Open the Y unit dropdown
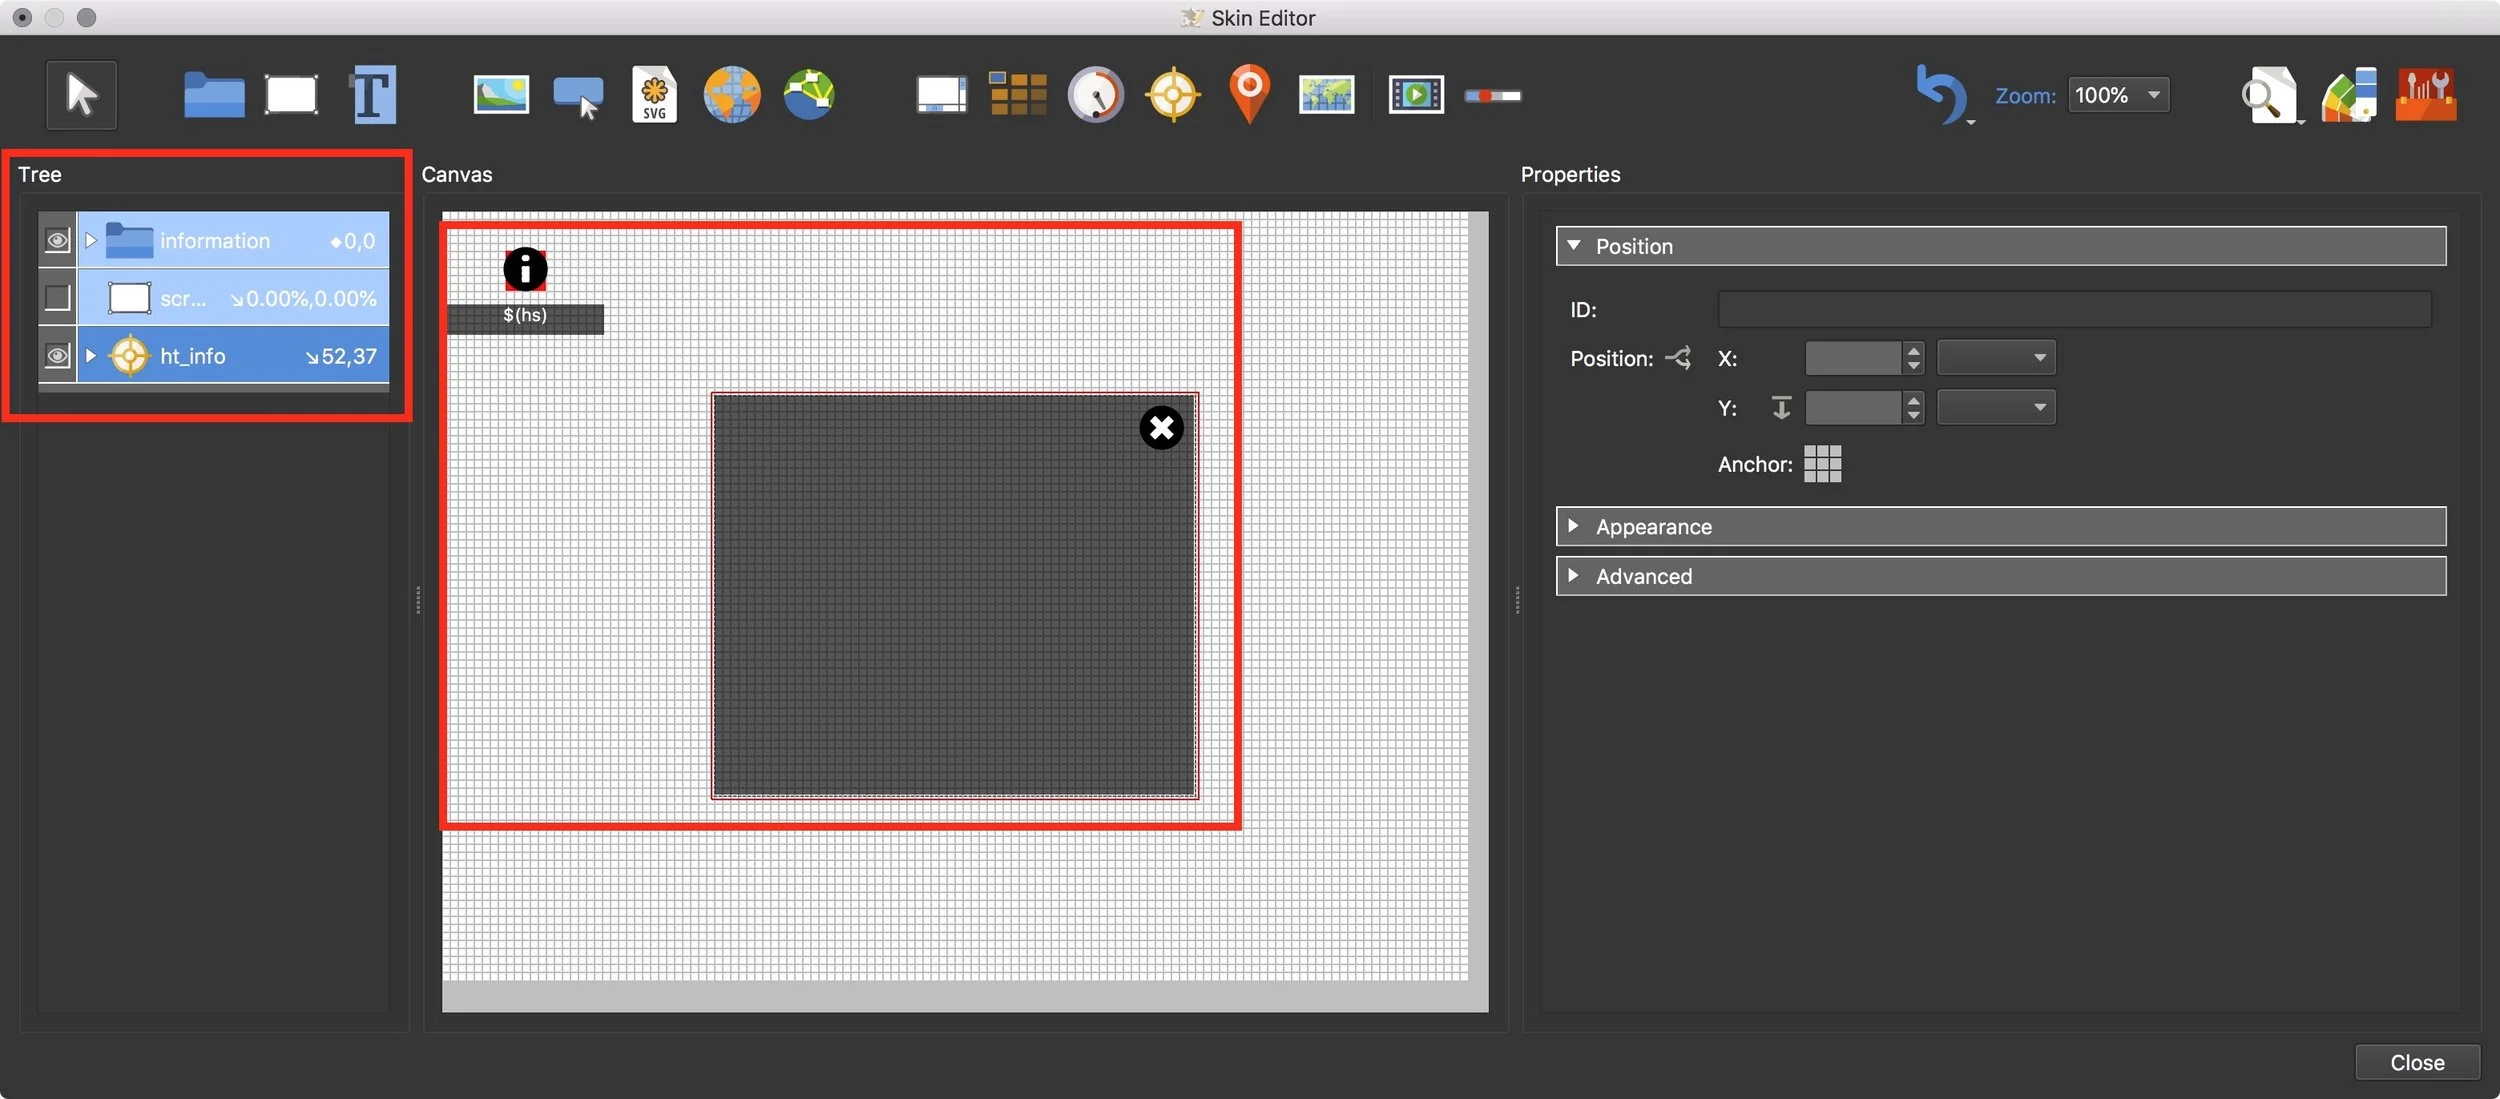 (1996, 408)
